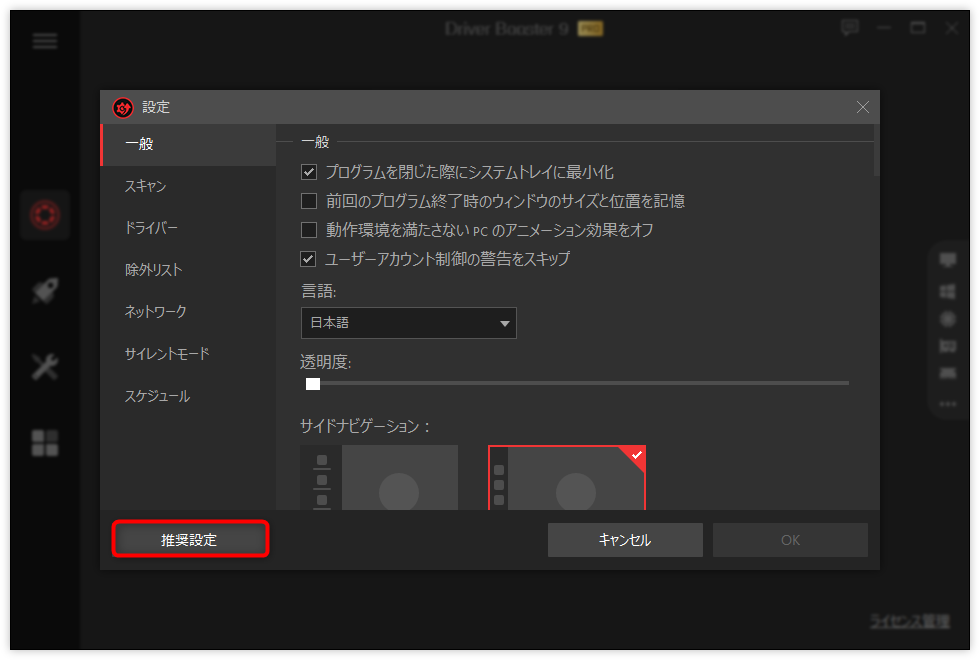Uncheck skip User Account Control warning

[x=309, y=258]
